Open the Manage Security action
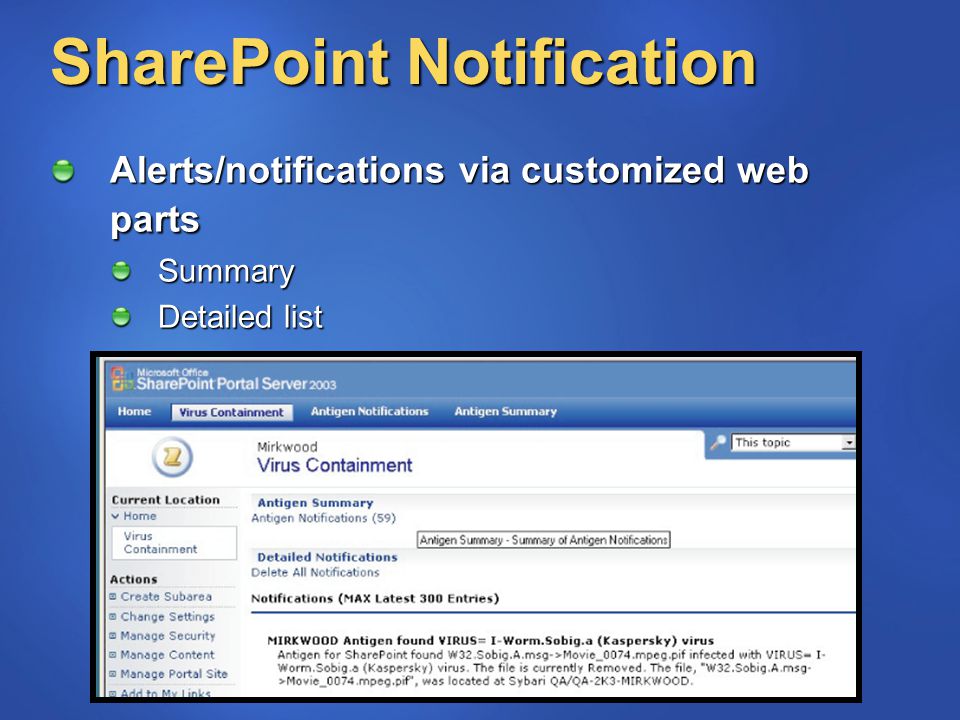The width and height of the screenshot is (960, 720). click(x=168, y=636)
